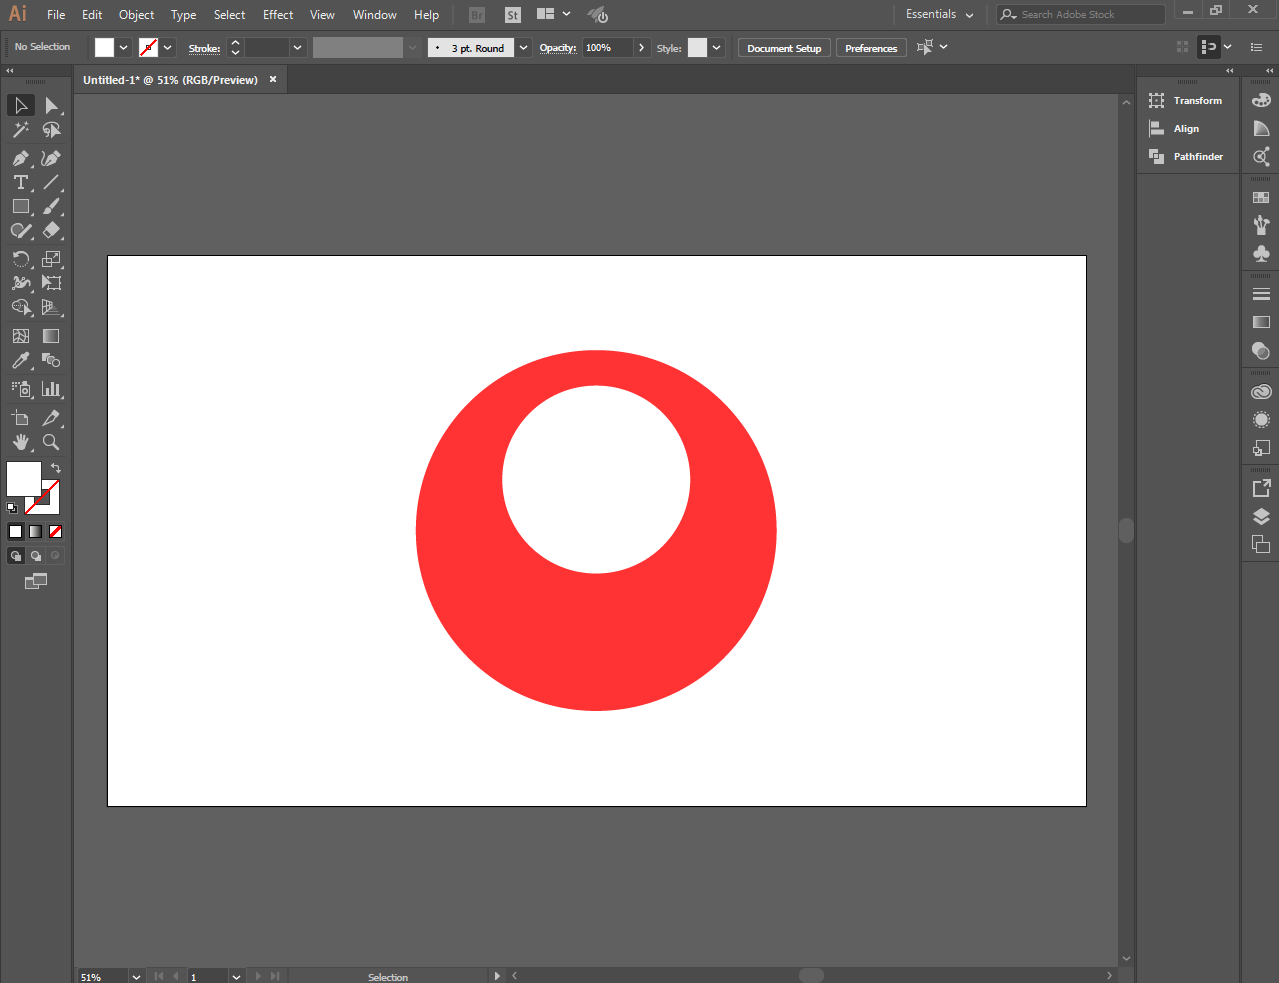Reset to default fill and stroke

point(12,508)
